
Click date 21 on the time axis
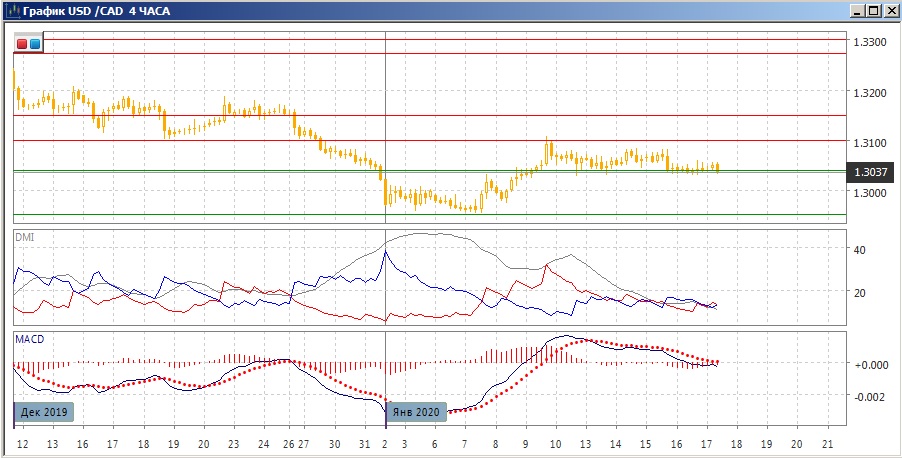827,444
